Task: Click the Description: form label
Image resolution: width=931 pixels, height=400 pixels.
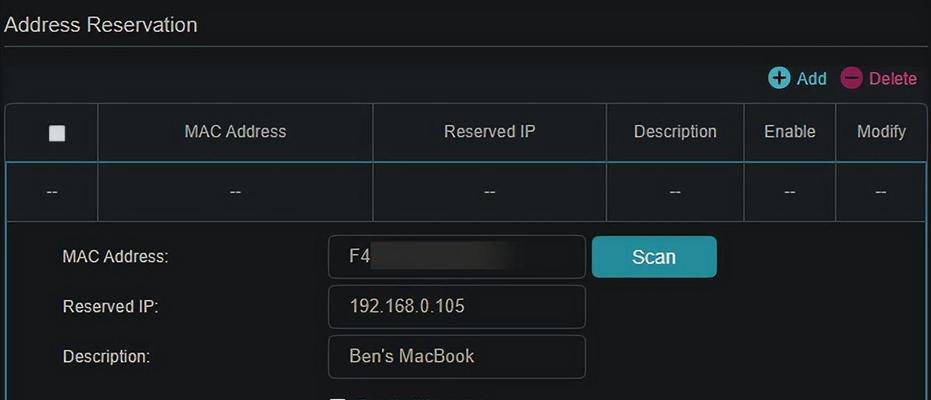Action: tap(106, 357)
